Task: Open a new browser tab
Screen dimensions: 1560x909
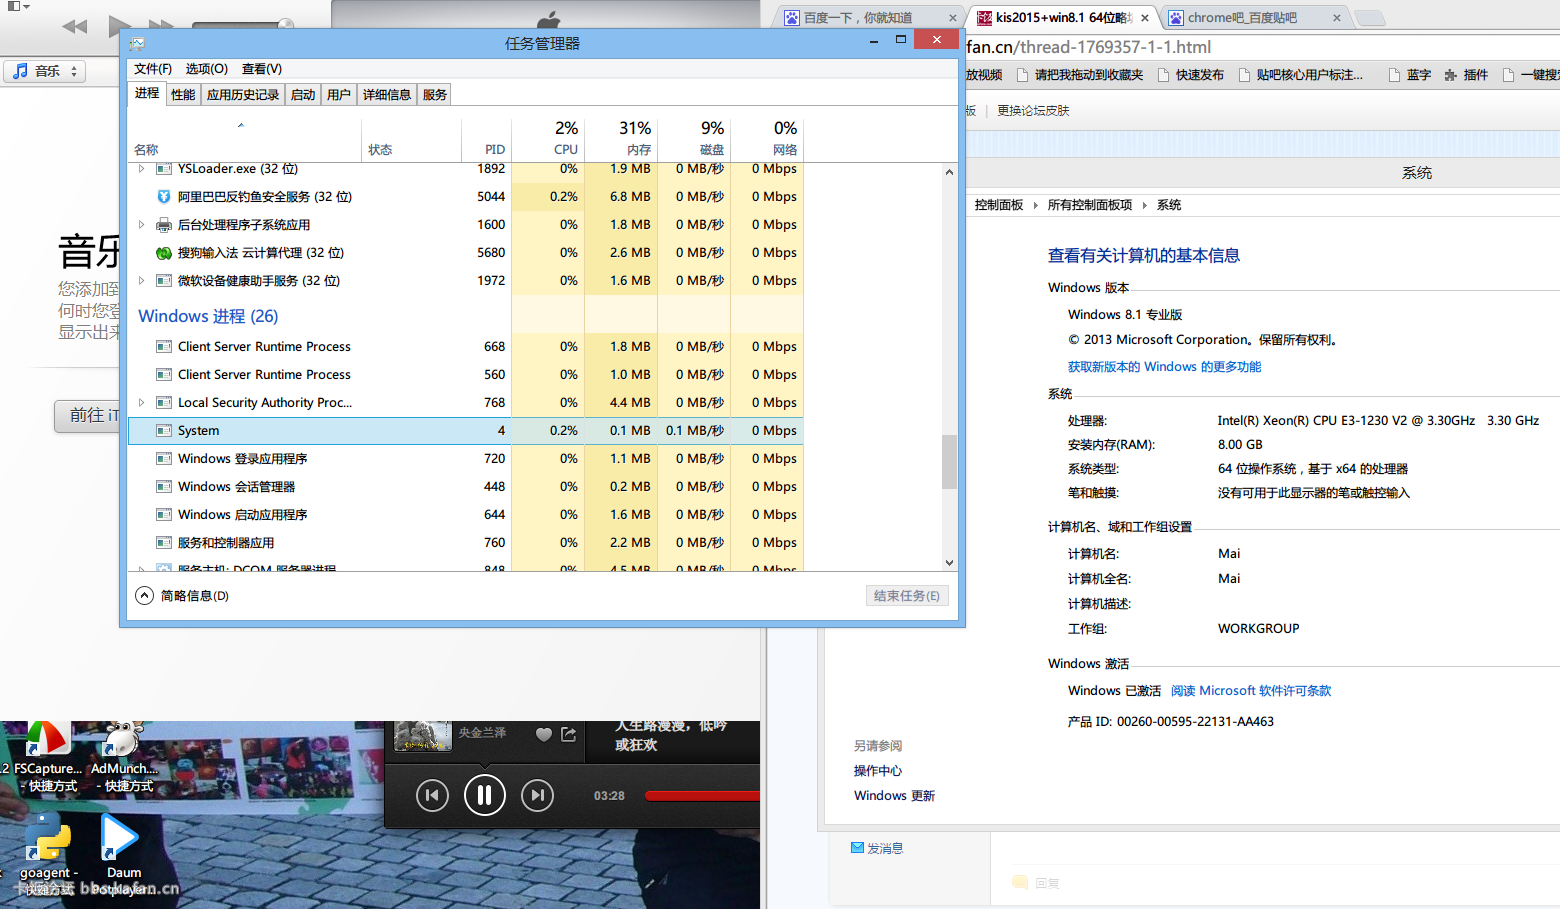Action: (x=1370, y=18)
